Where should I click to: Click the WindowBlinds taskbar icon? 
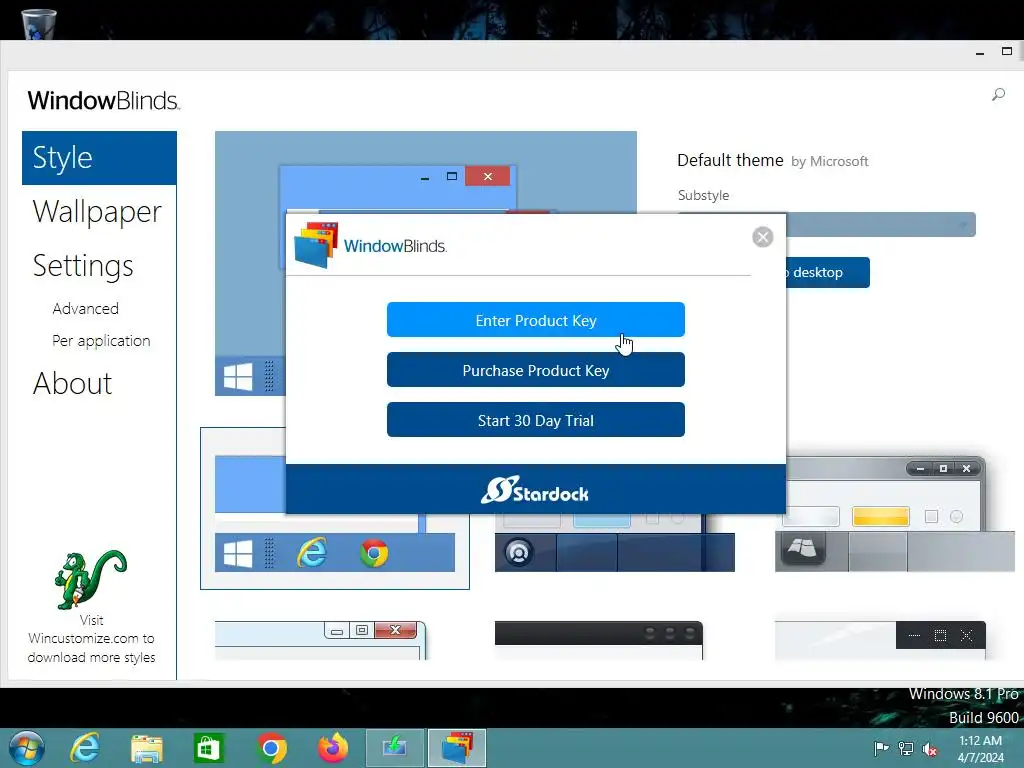coord(457,748)
